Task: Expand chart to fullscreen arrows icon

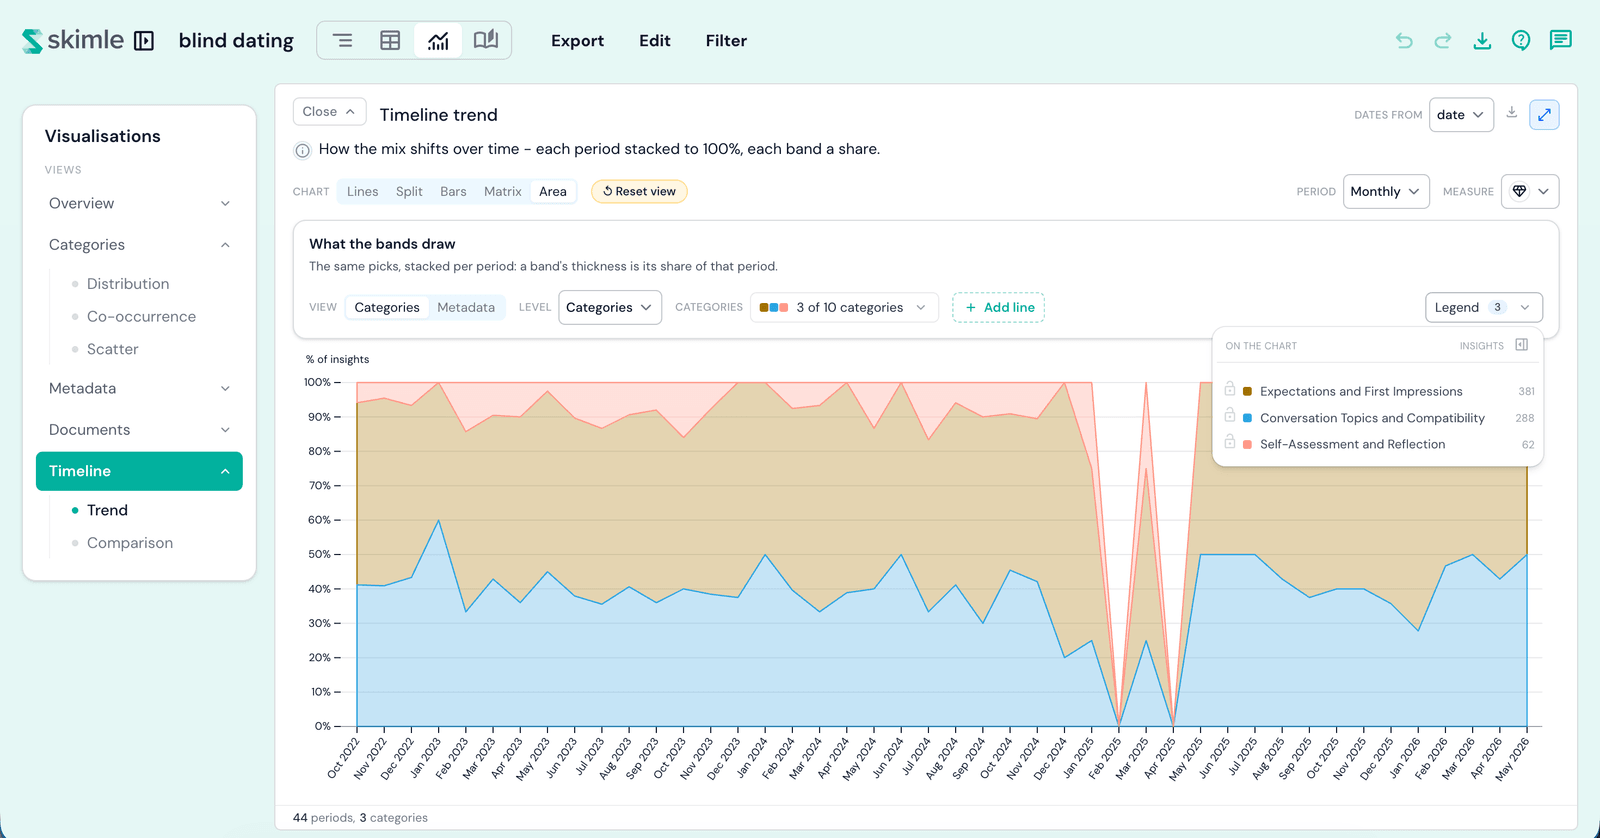Action: tap(1544, 115)
